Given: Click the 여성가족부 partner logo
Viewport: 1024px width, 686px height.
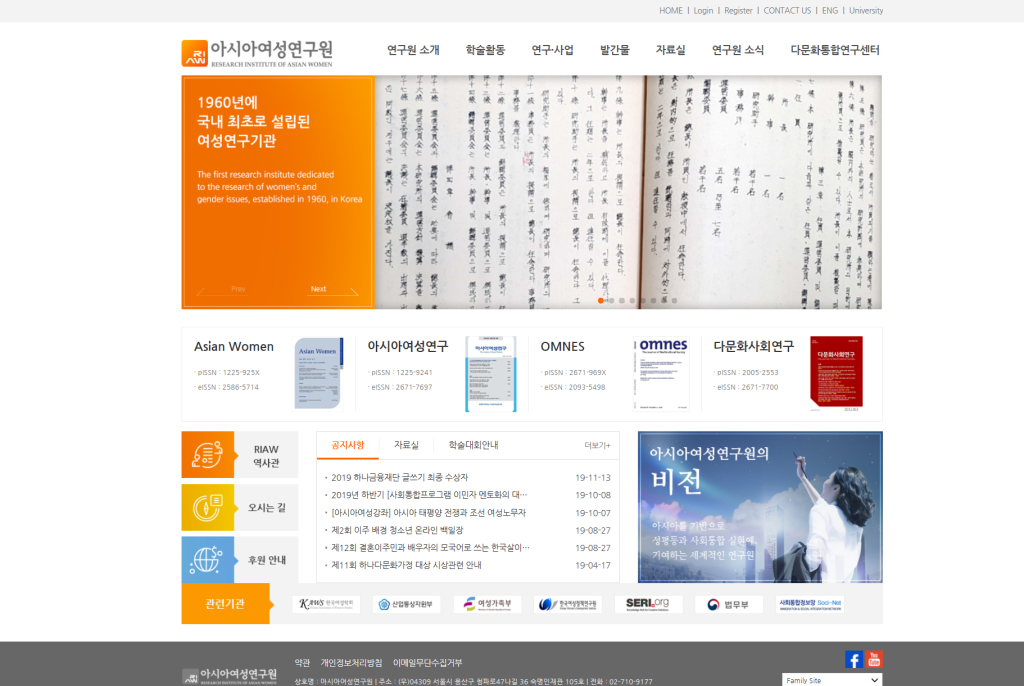Looking at the screenshot, I should pos(487,604).
